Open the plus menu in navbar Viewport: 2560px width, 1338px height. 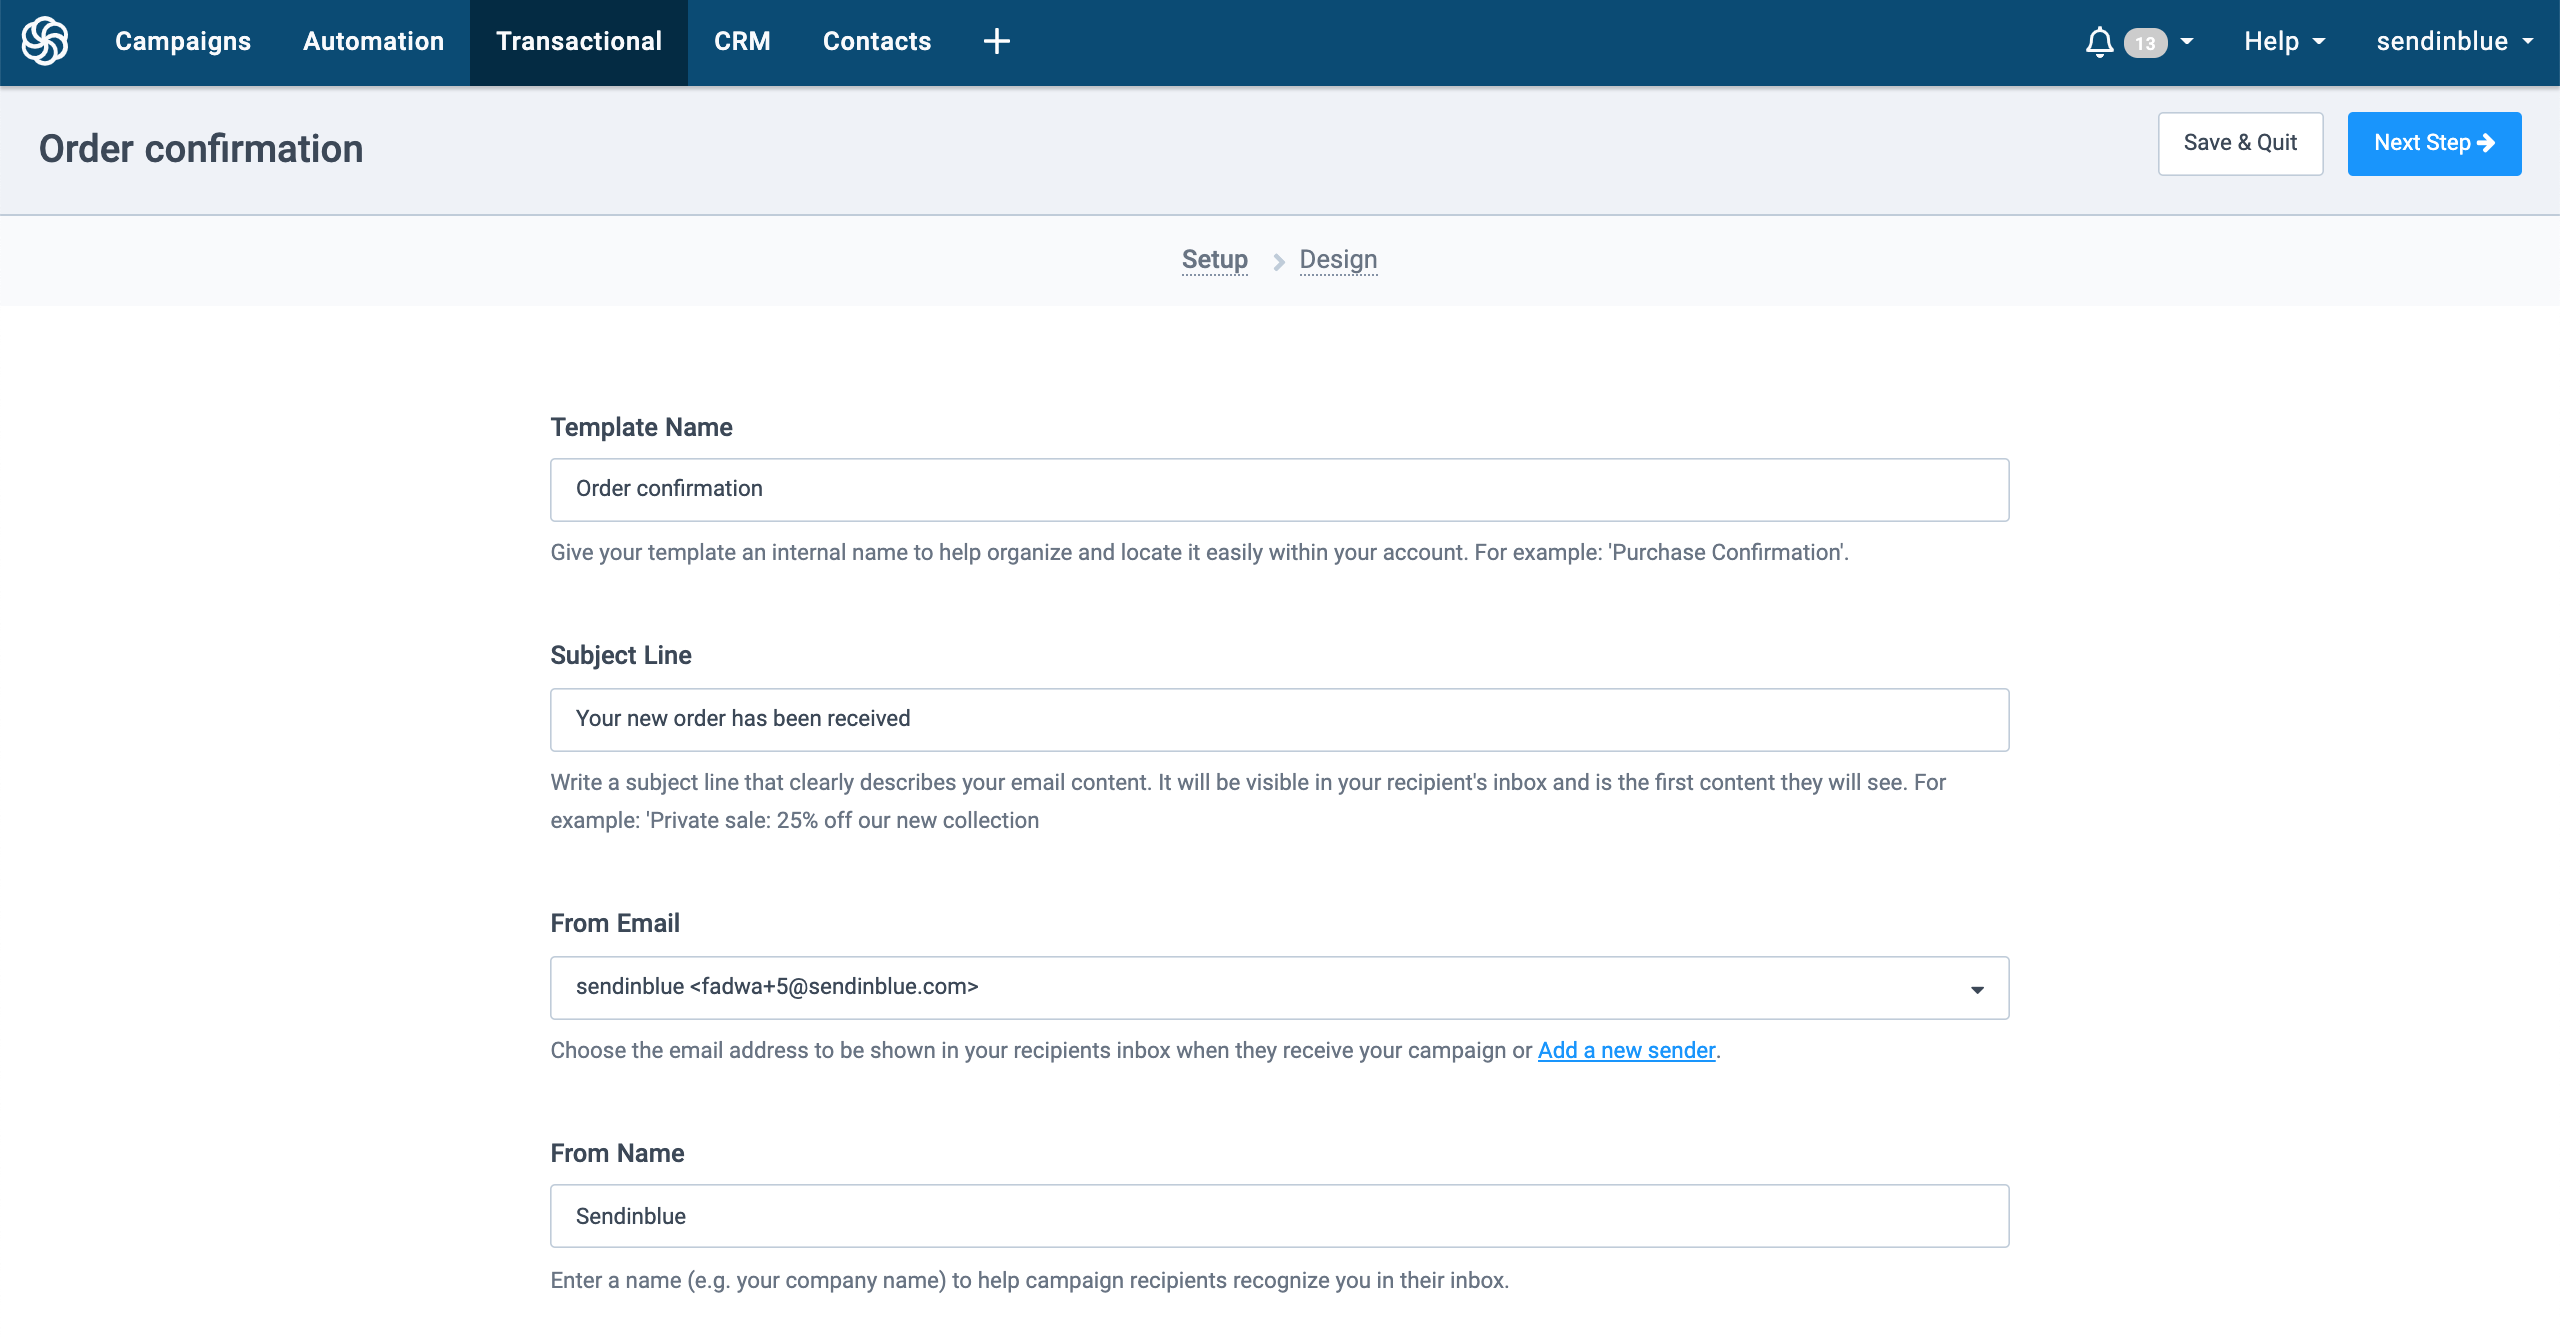click(996, 41)
